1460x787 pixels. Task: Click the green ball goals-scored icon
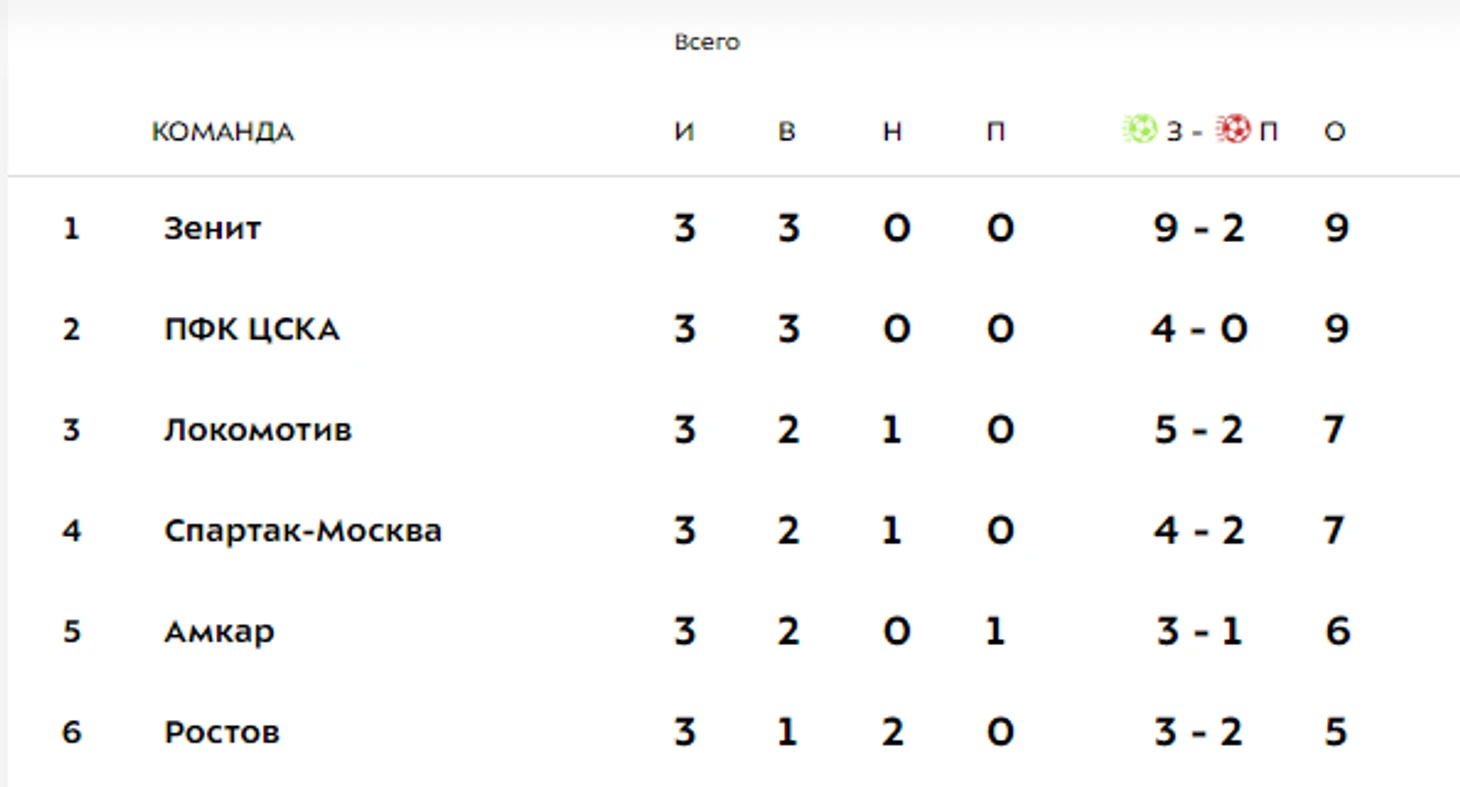pyautogui.click(x=1140, y=130)
